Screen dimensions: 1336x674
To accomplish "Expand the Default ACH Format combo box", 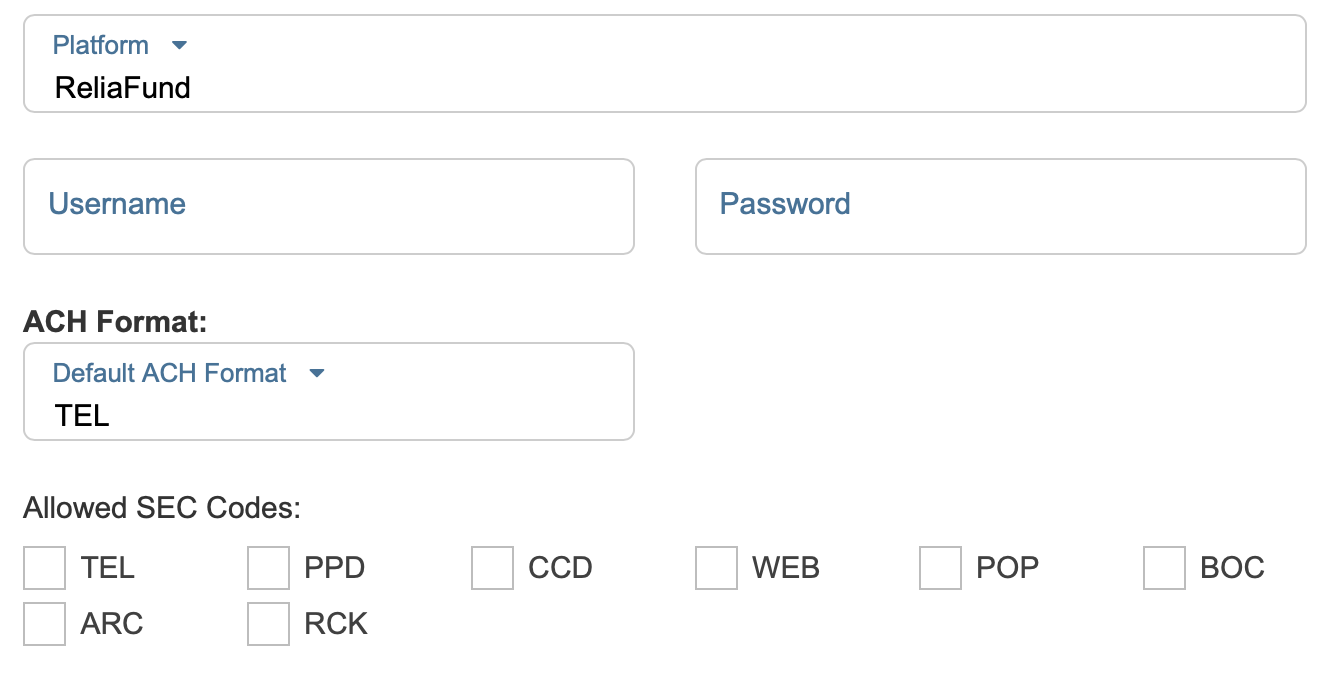I will 328,392.
